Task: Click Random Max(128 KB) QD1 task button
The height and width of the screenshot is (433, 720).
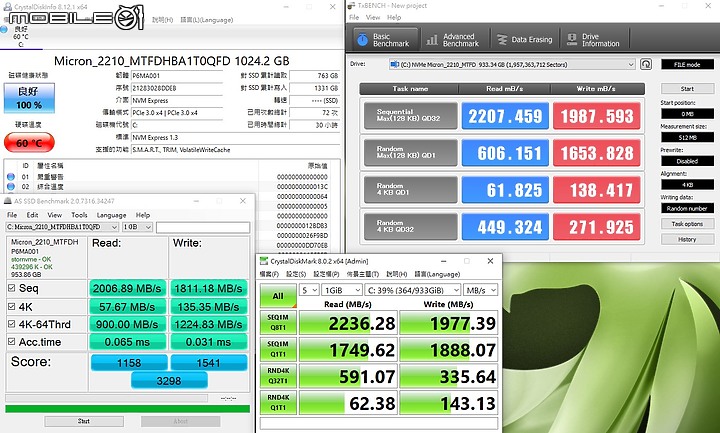Action: (411, 152)
